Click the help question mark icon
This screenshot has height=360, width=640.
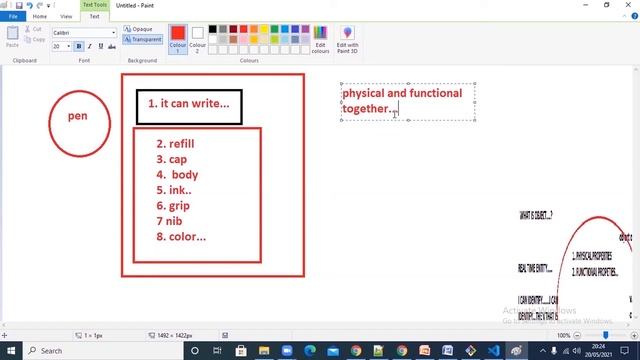pos(635,16)
